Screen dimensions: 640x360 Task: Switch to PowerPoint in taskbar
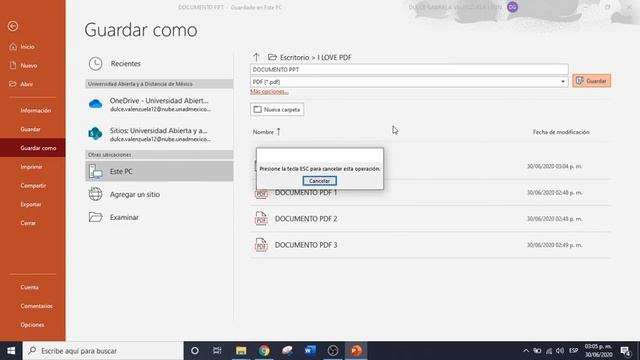tap(356, 351)
